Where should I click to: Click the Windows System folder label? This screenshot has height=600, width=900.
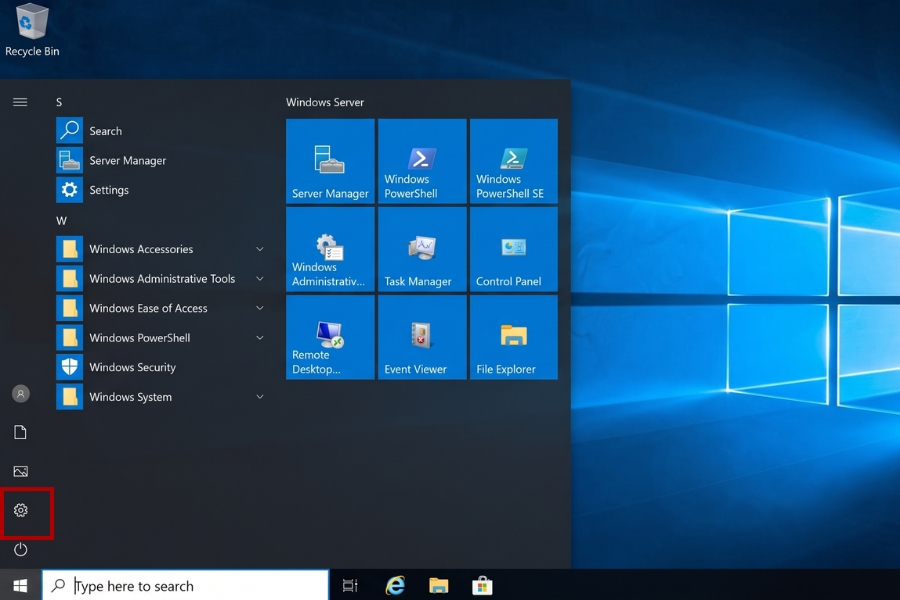[x=130, y=397]
